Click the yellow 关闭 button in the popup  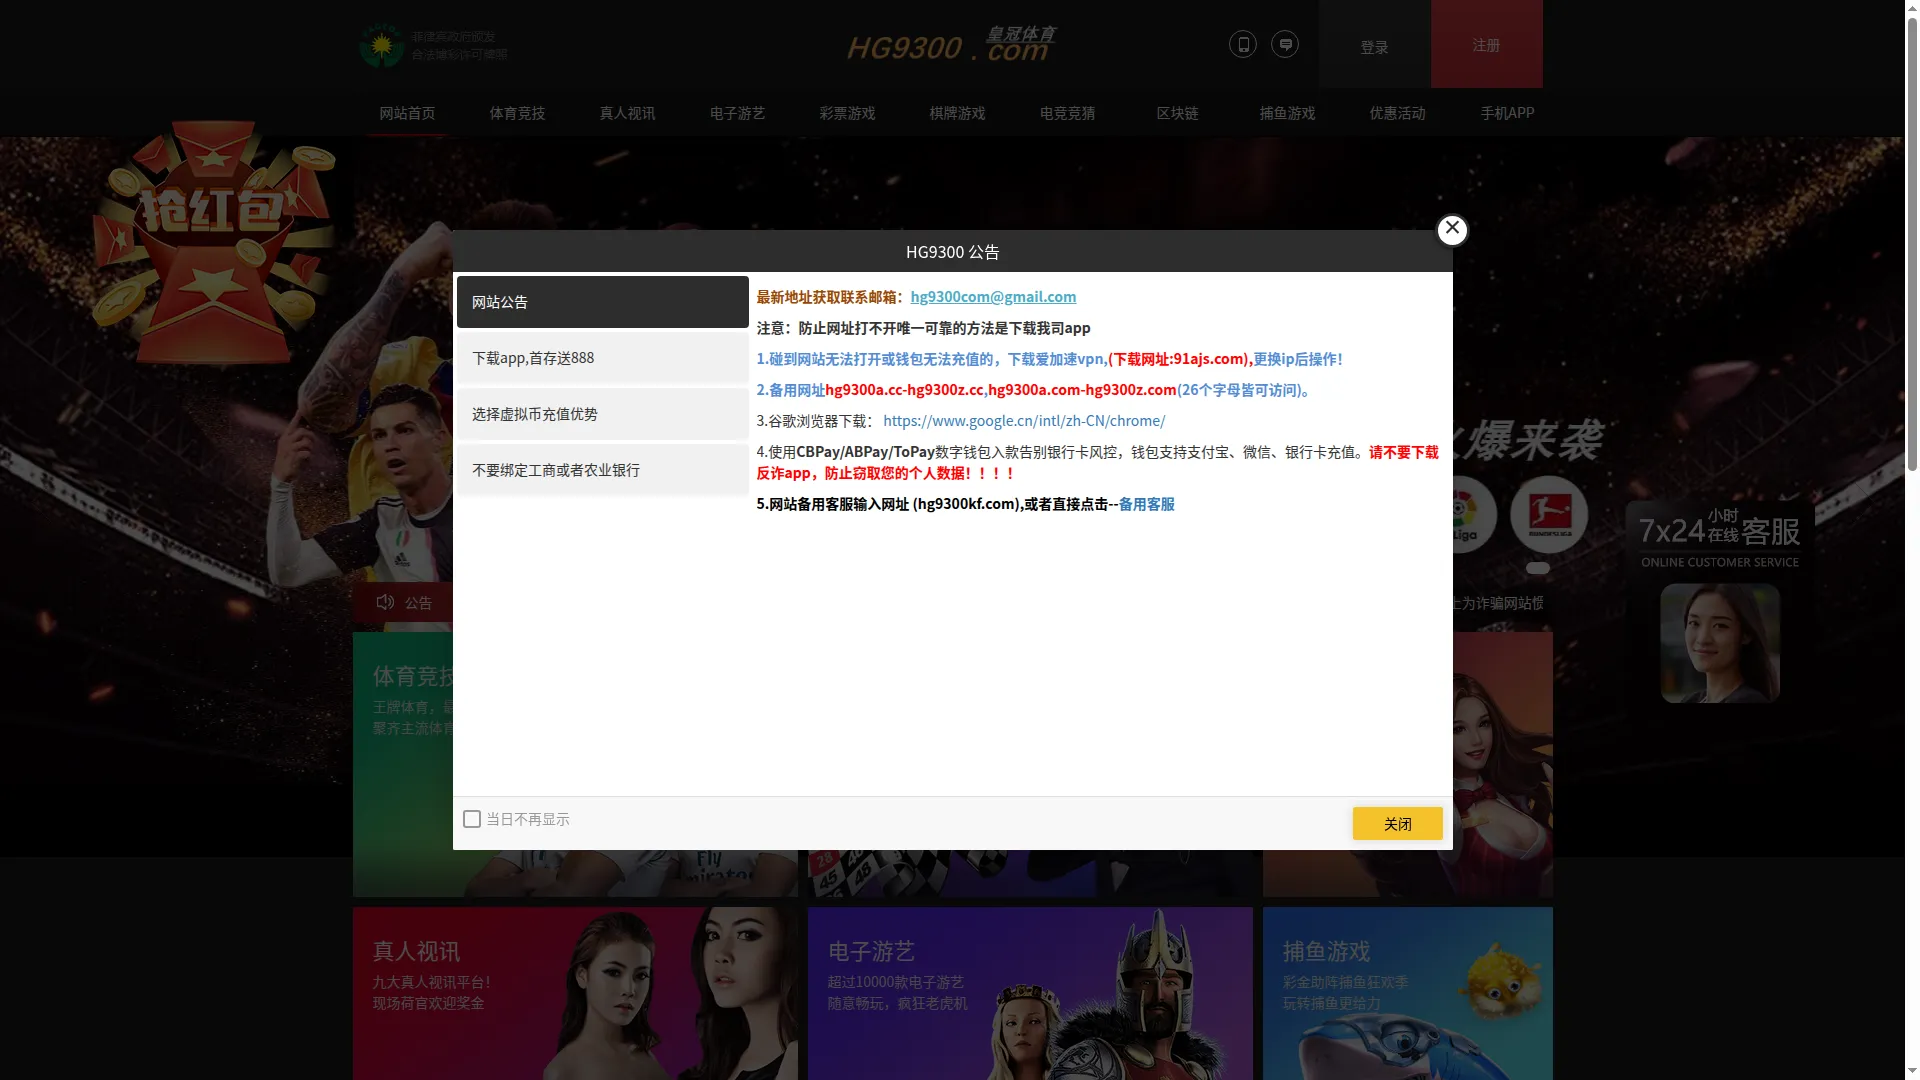click(1397, 823)
